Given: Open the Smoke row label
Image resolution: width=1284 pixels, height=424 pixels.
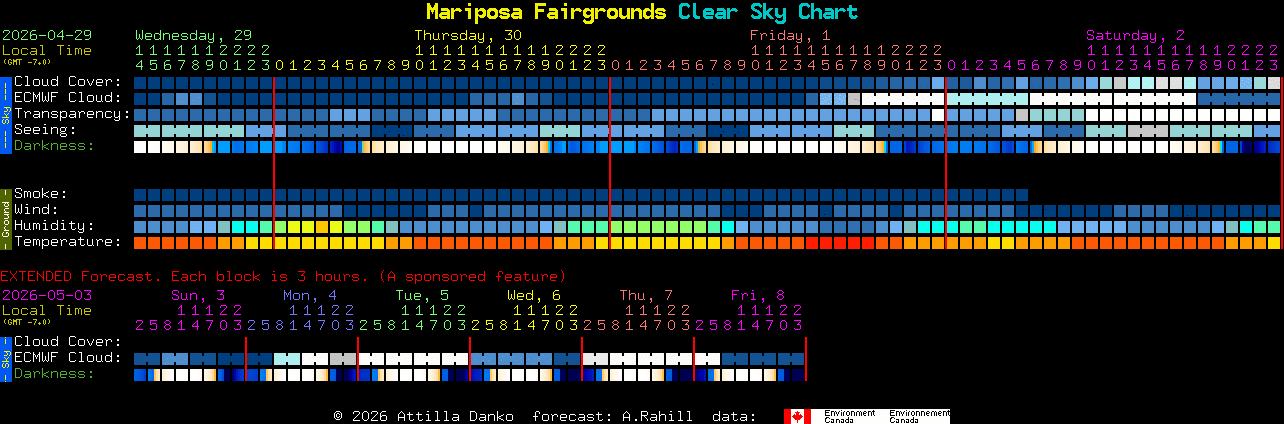Looking at the screenshot, I should point(40,194).
